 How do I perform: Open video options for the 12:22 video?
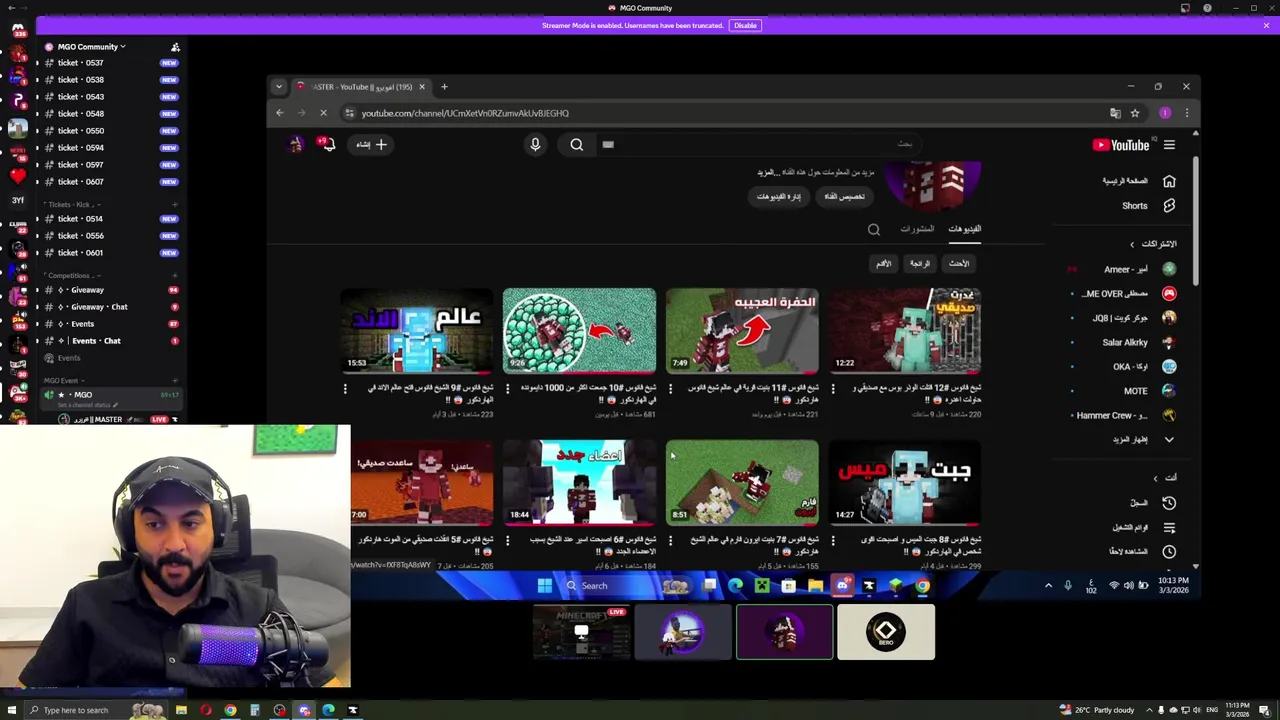pyautogui.click(x=833, y=388)
